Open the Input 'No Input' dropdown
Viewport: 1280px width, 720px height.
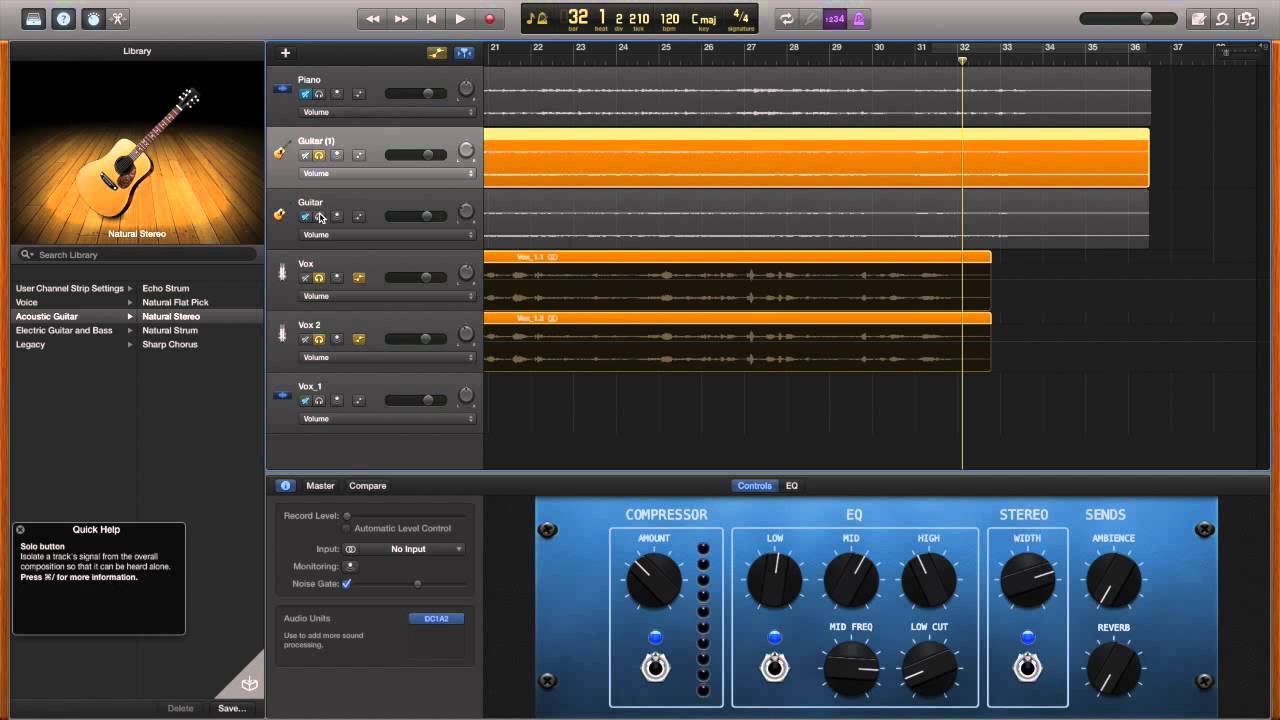coord(404,549)
